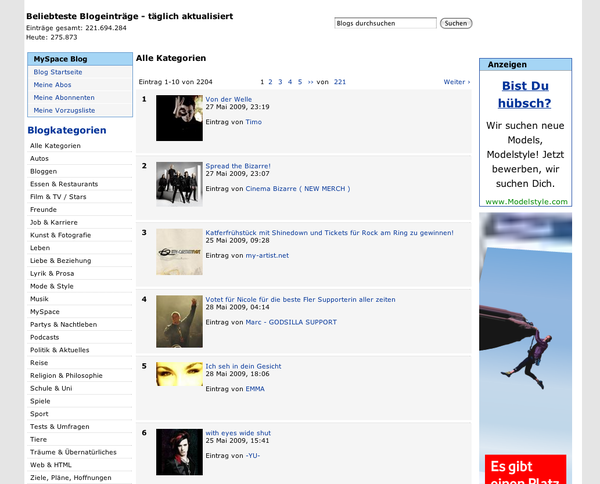The height and width of the screenshot is (484, 600).
Task: Click thumbnail of Votet für Nicole entry
Action: (179, 321)
